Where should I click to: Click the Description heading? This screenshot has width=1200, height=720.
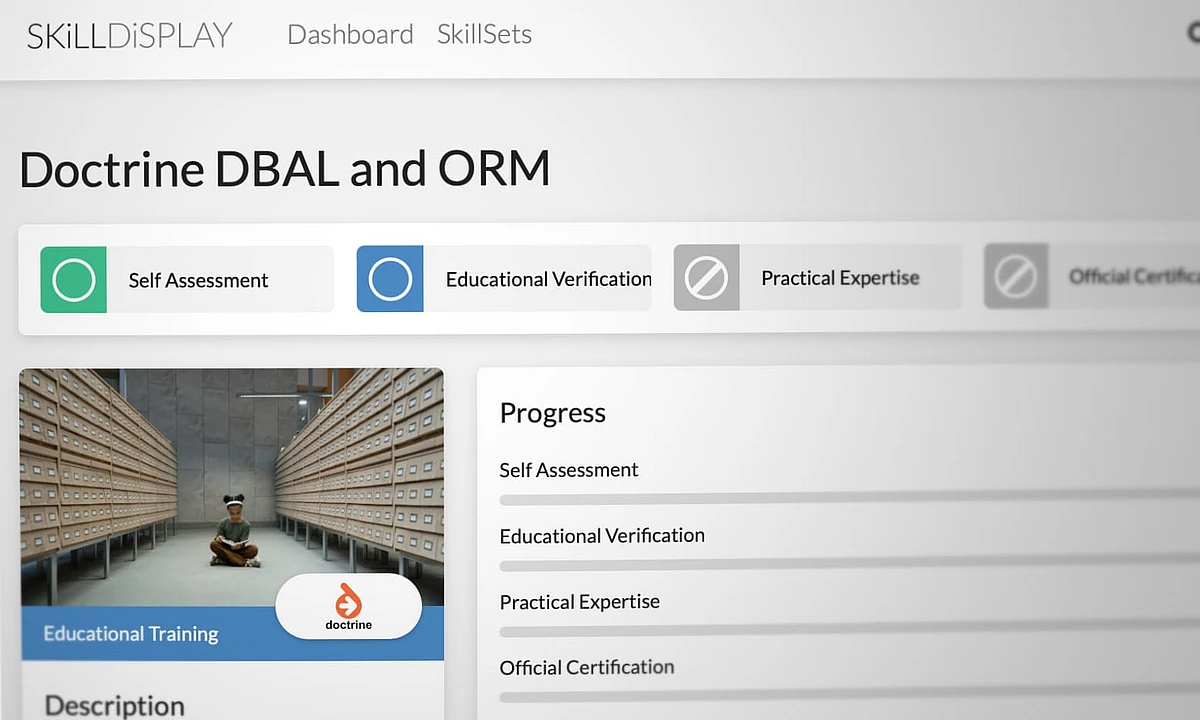[x=115, y=705]
